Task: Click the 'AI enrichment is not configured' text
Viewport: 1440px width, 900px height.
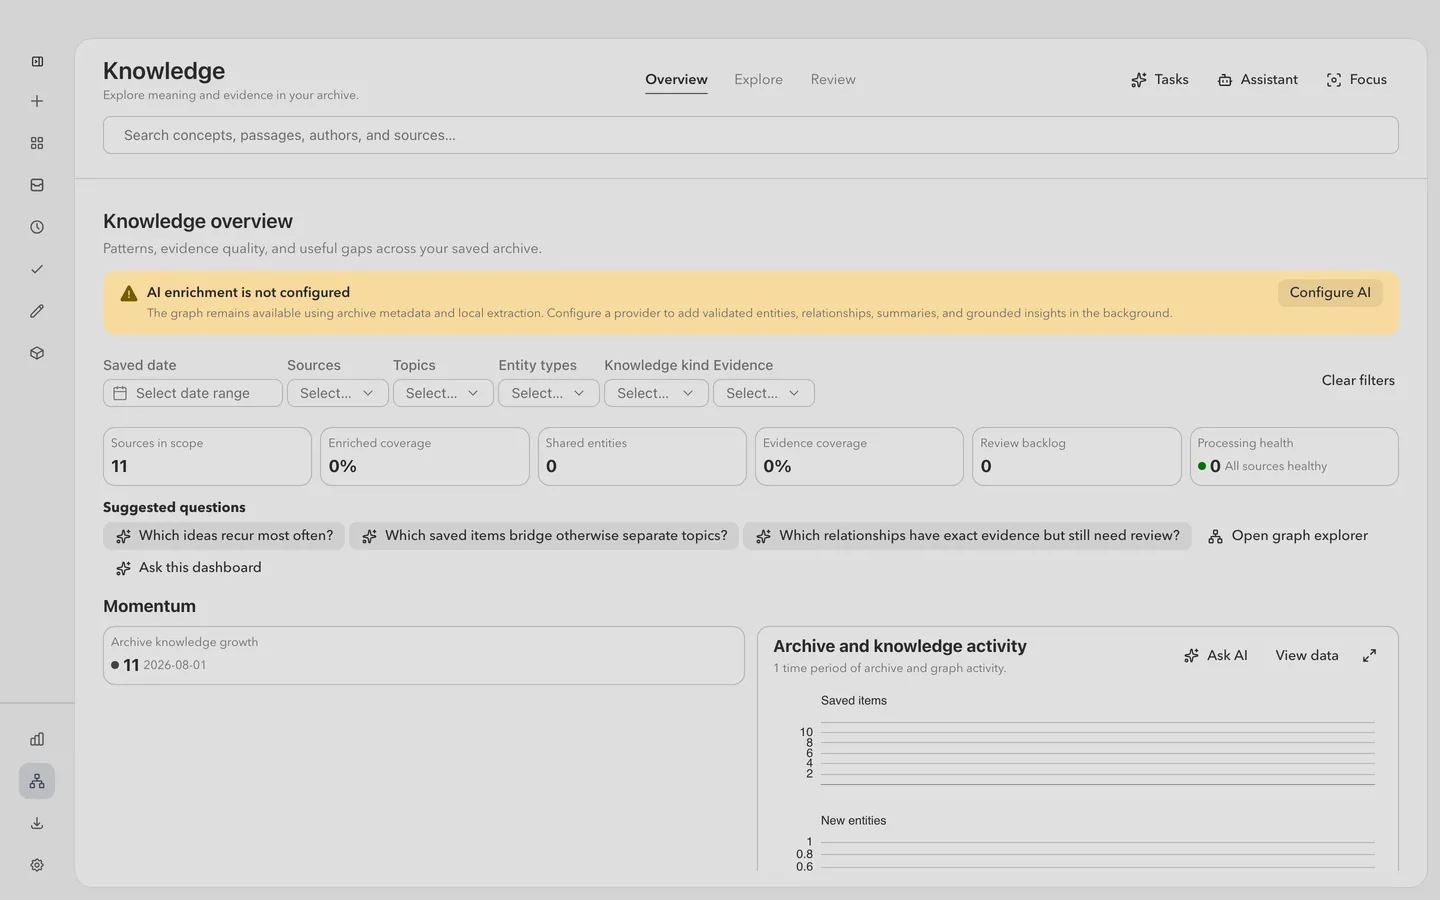Action: (x=248, y=293)
